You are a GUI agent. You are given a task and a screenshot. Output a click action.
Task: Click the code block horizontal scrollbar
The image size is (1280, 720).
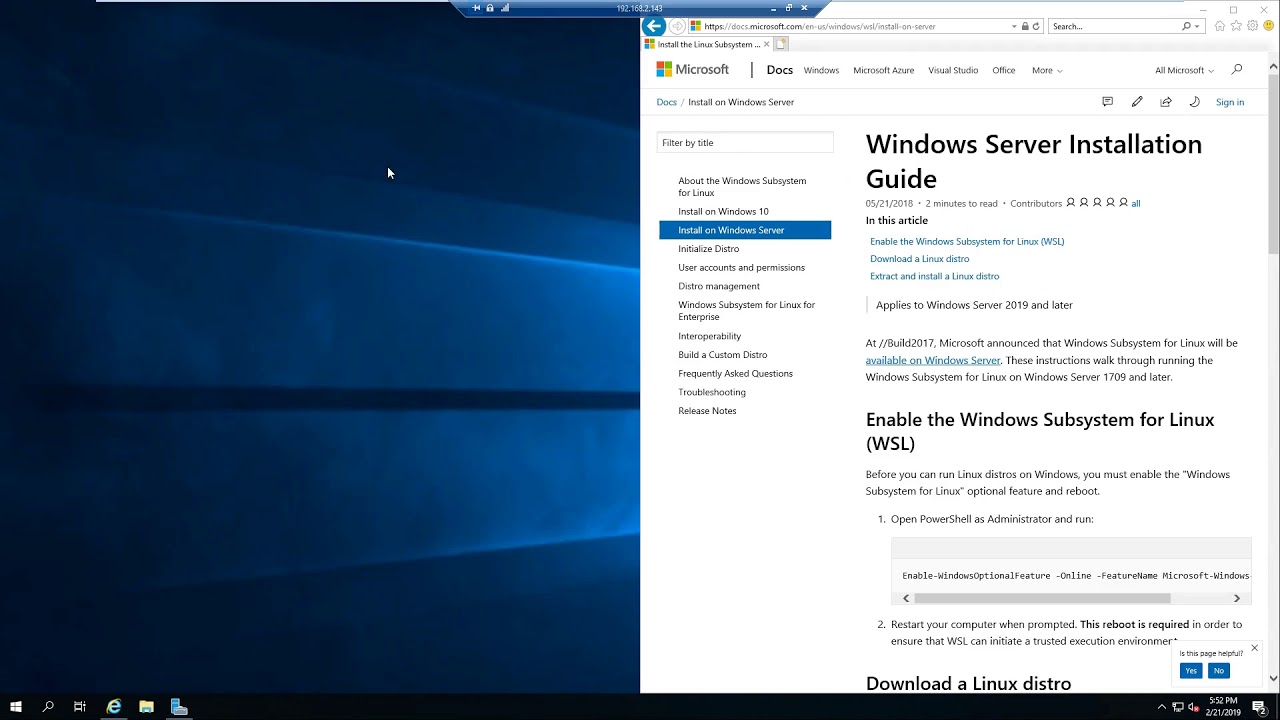(x=1041, y=598)
